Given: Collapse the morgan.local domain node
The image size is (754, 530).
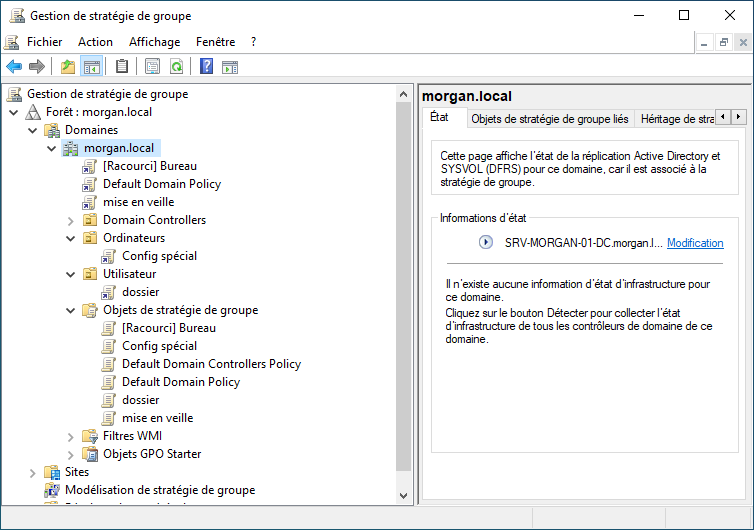Looking at the screenshot, I should (x=52, y=148).
